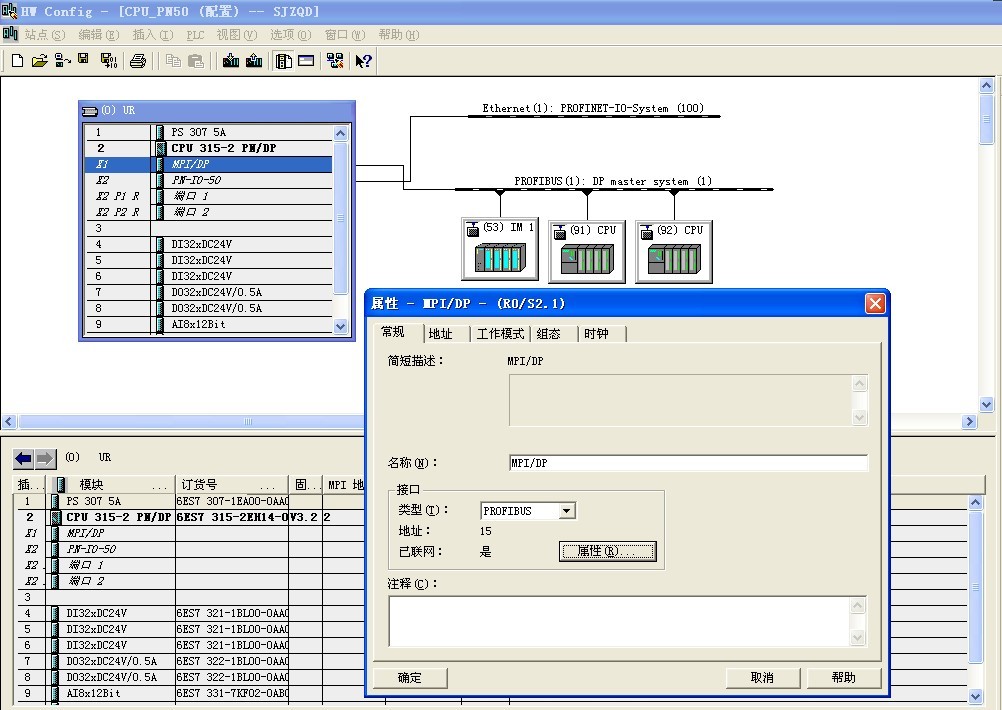
Task: Open the 选项(O) menu
Action: 291,35
